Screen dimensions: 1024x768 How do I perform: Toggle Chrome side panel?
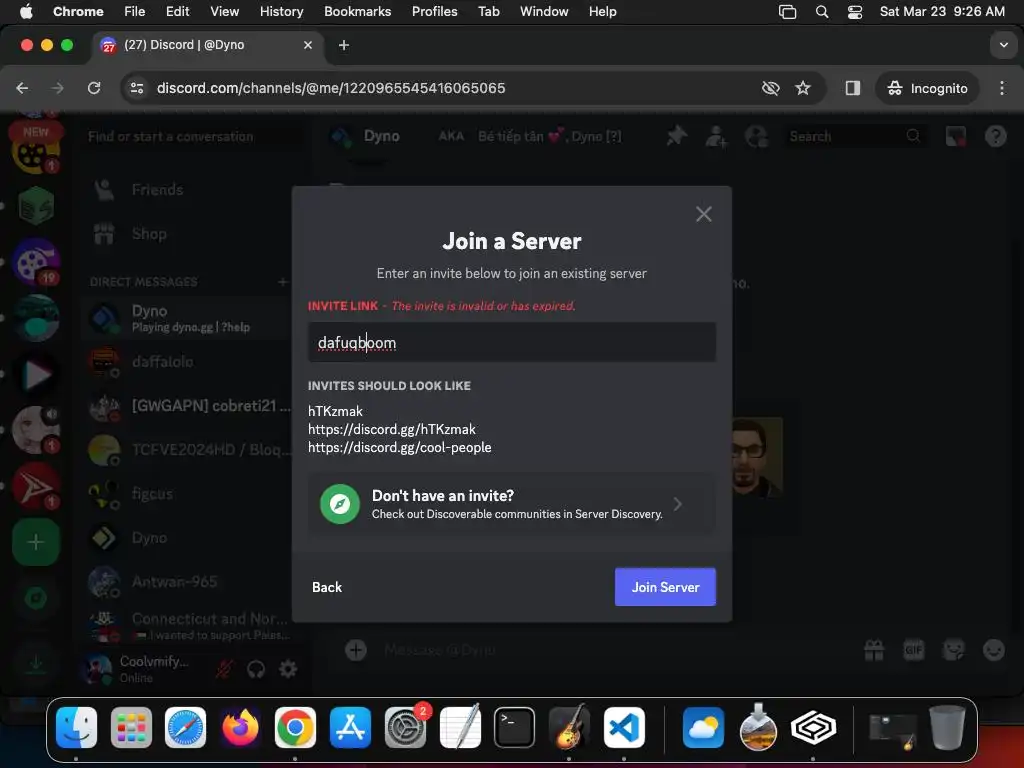coord(852,88)
